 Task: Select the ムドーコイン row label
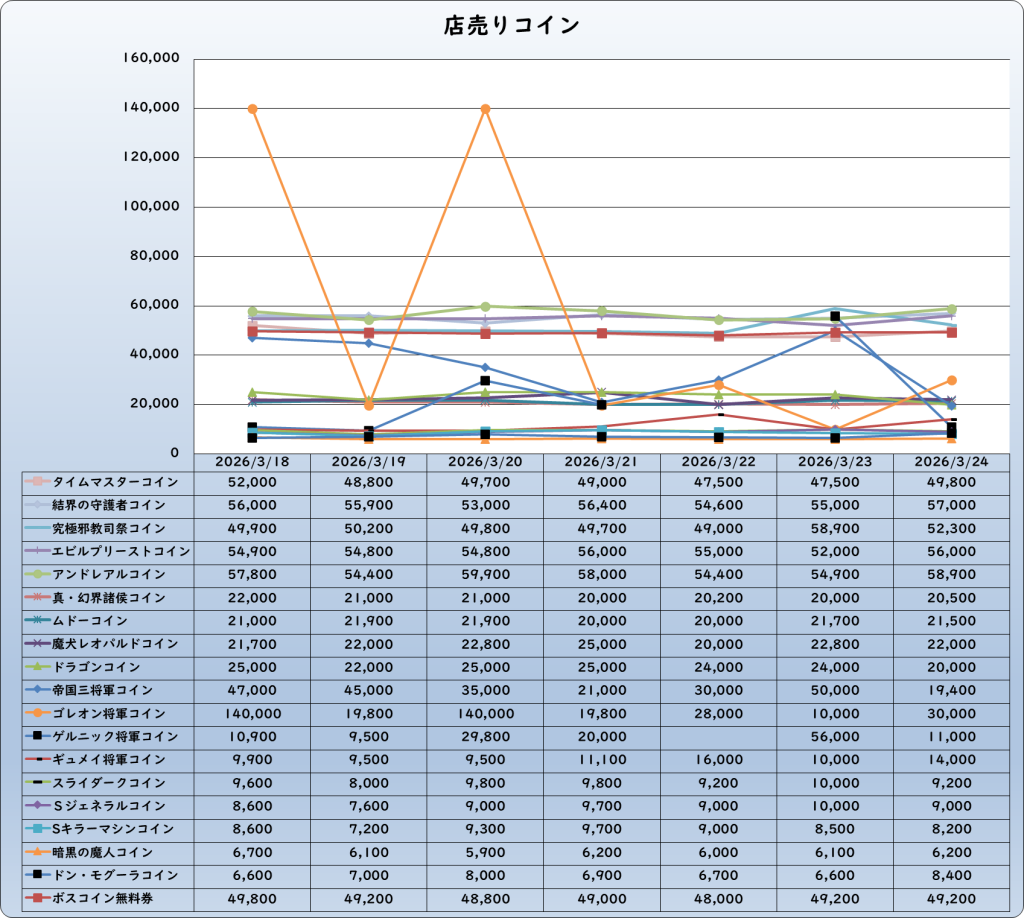click(96, 621)
